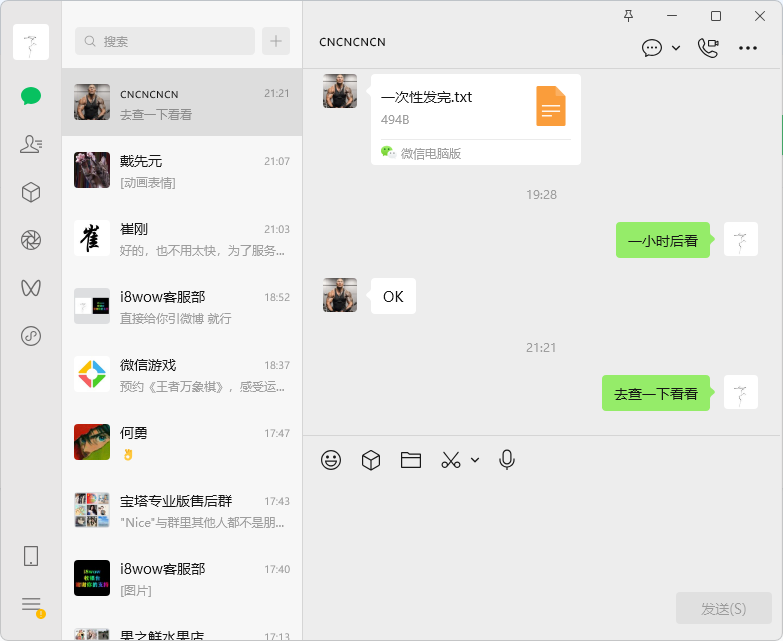Screen dimensions: 783x641
Task: Start a voice or video call
Action: (708, 48)
